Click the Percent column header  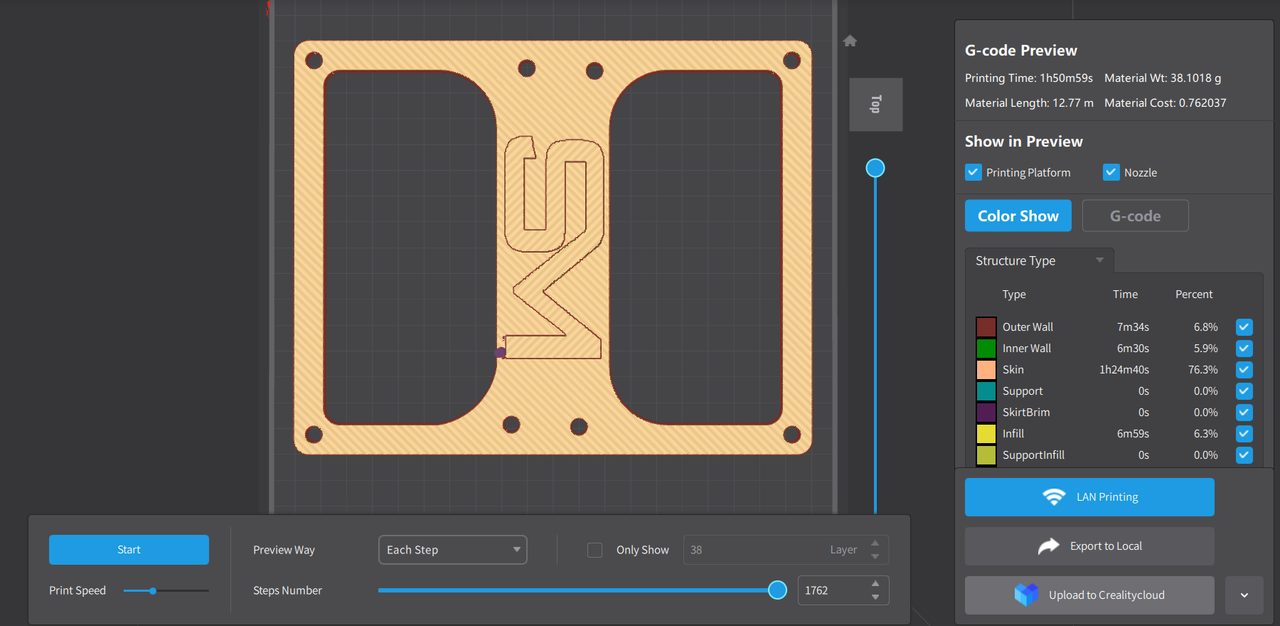1194,294
